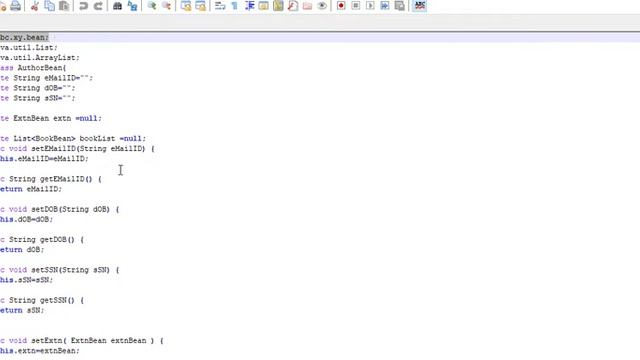
Task: Click the Paste clipboard icon
Action: coord(64,6)
